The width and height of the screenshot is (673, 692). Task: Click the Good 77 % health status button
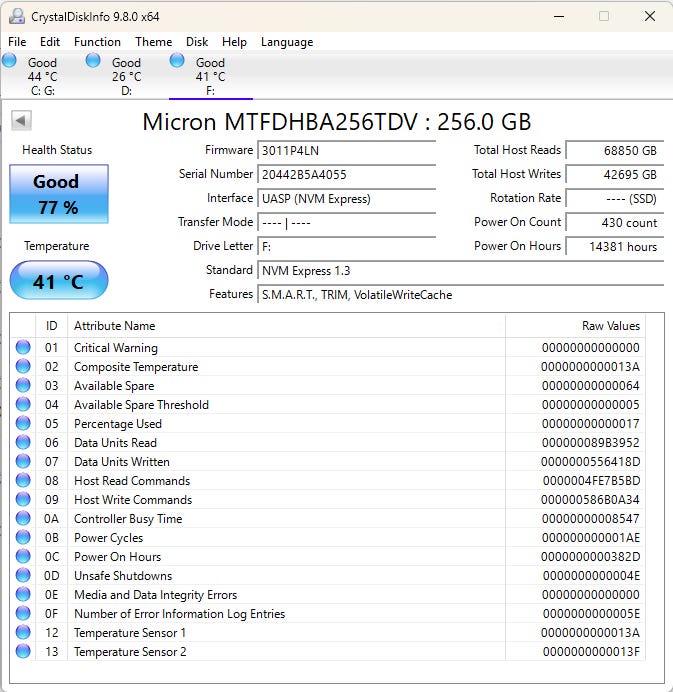coord(56,194)
